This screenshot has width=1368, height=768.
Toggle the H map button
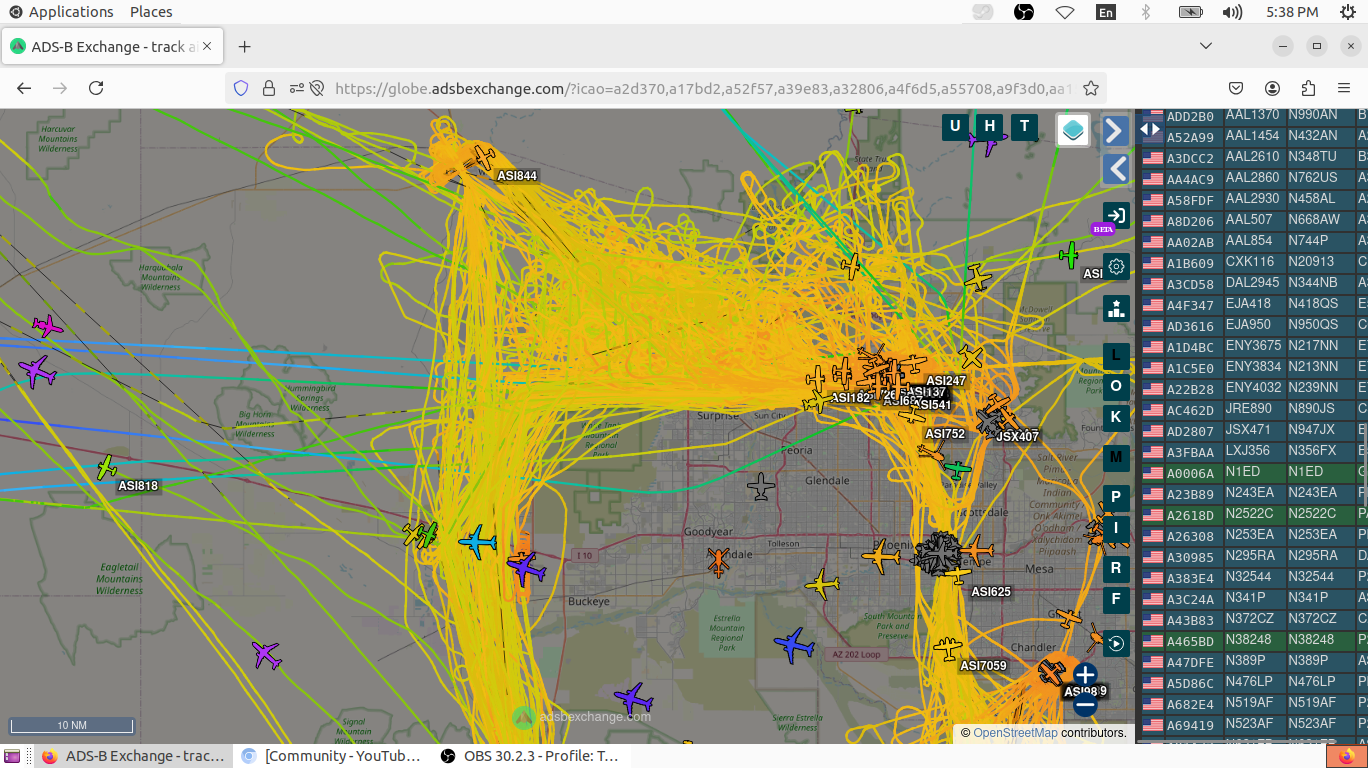[990, 126]
